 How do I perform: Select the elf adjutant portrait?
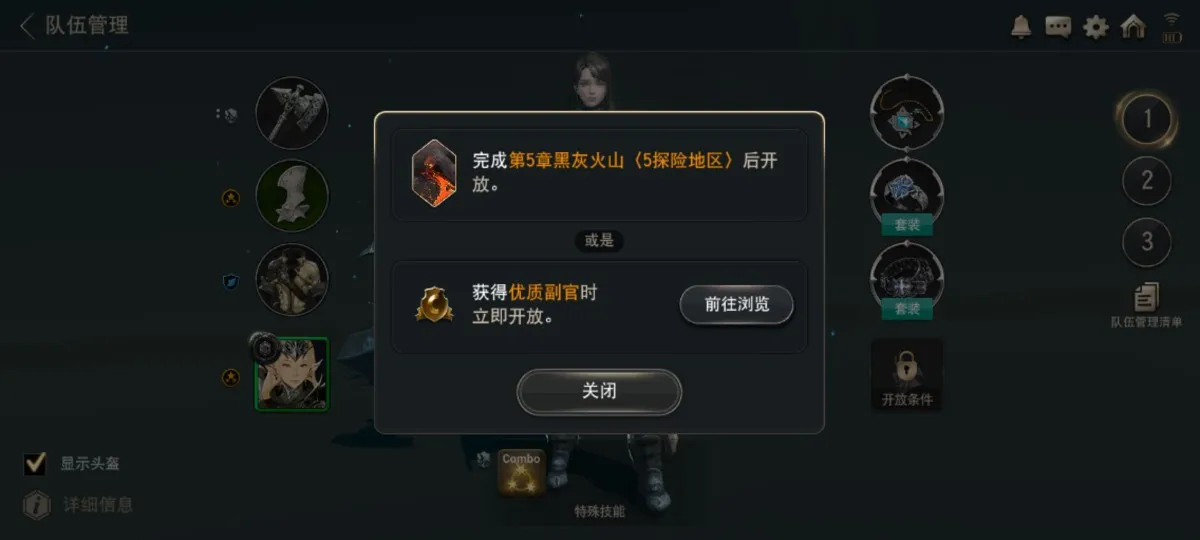click(x=291, y=374)
